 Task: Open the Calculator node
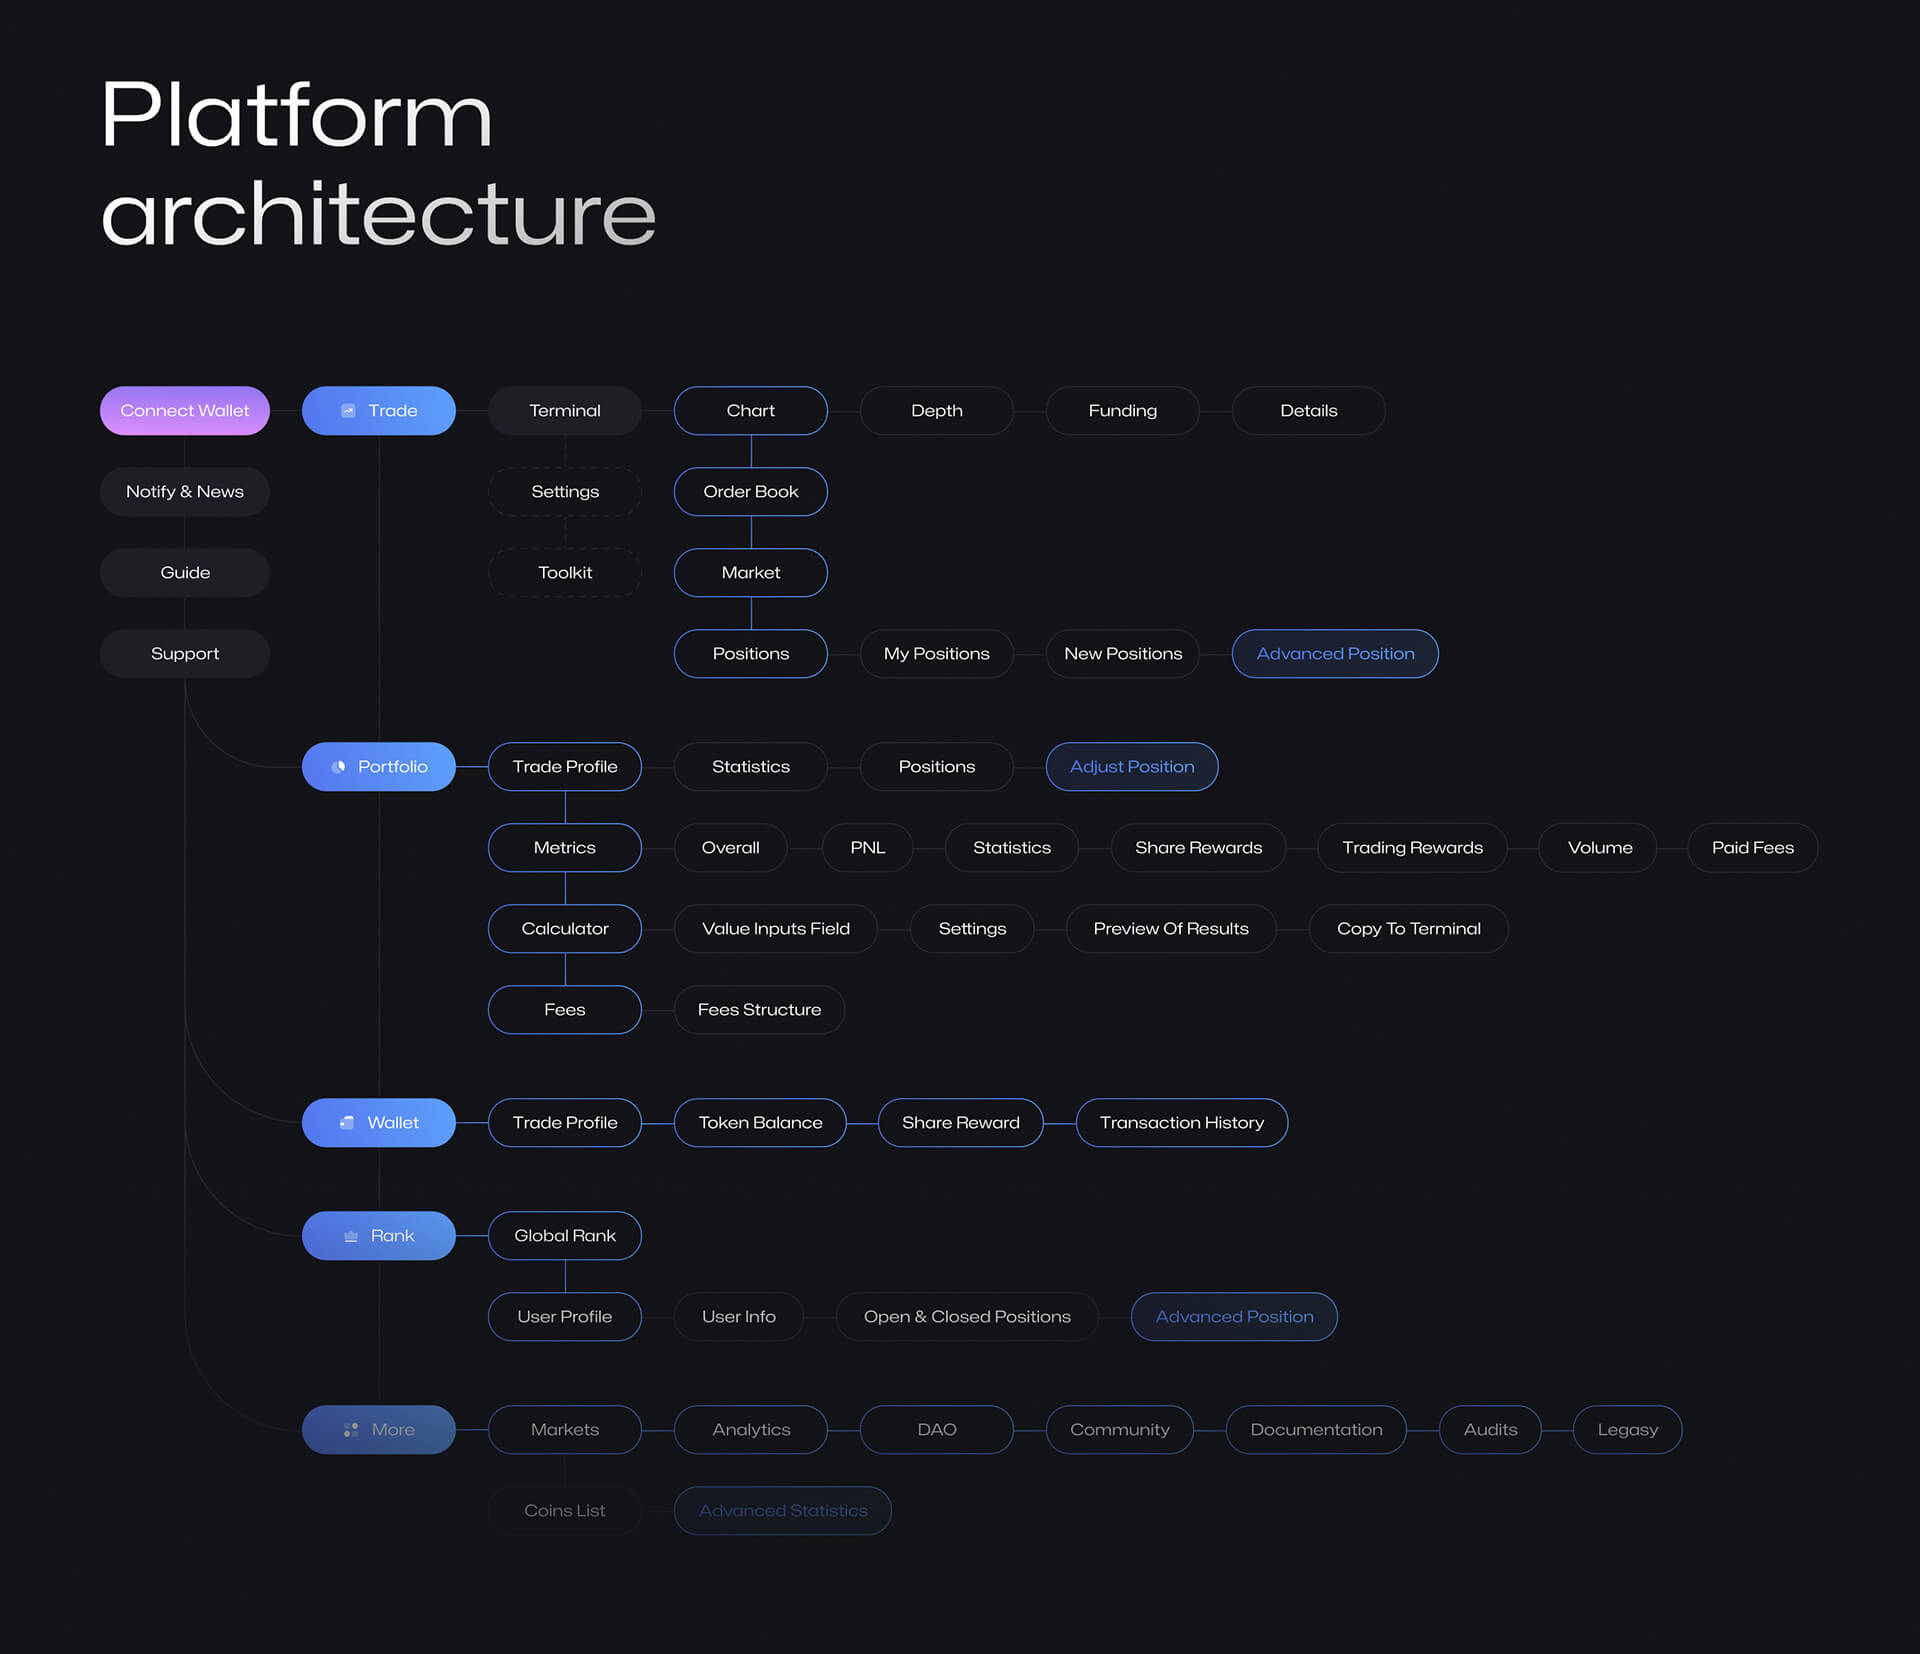(x=565, y=929)
